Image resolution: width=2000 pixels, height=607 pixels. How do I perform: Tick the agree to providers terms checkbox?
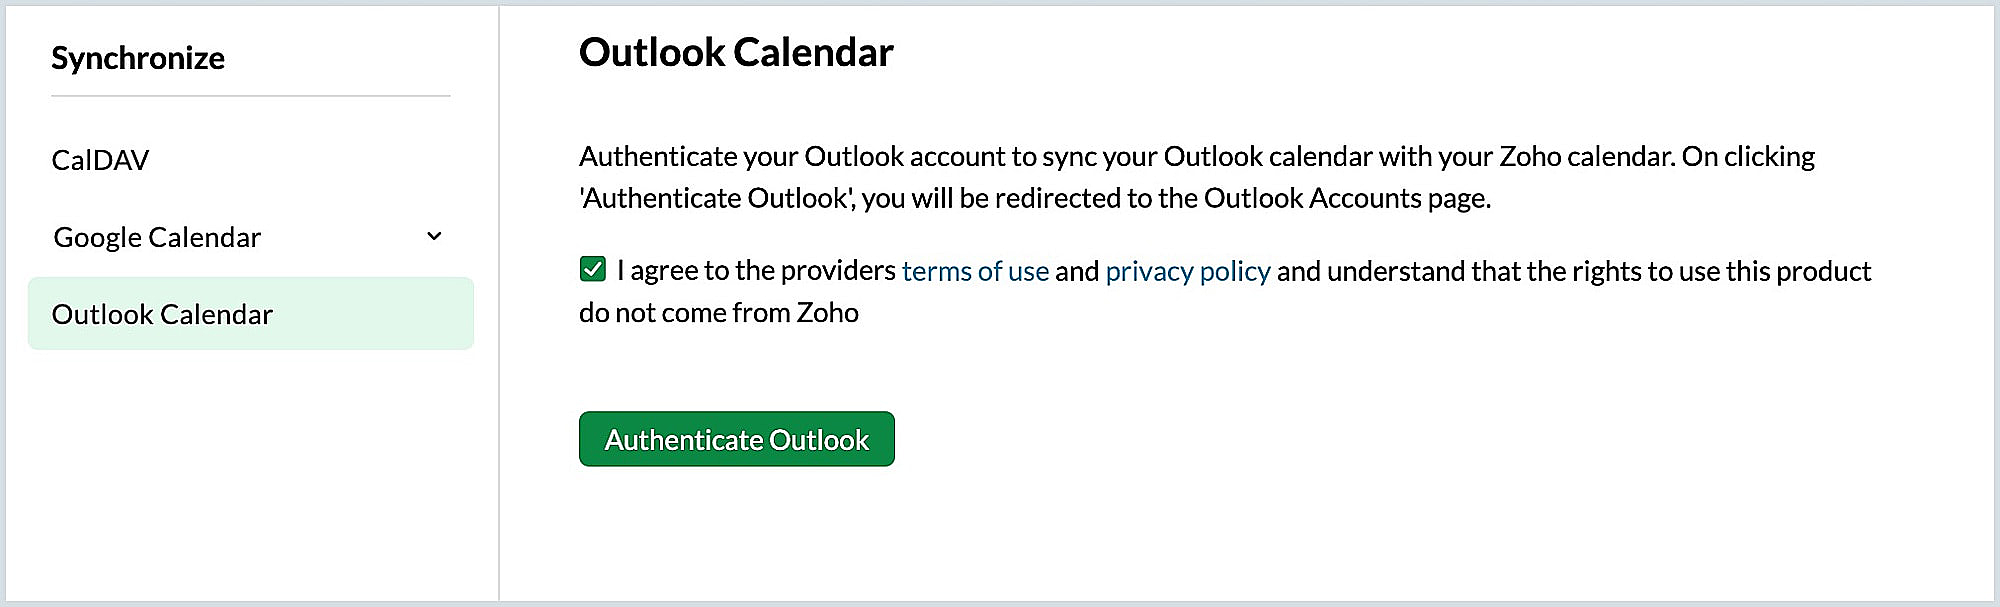pyautogui.click(x=593, y=269)
